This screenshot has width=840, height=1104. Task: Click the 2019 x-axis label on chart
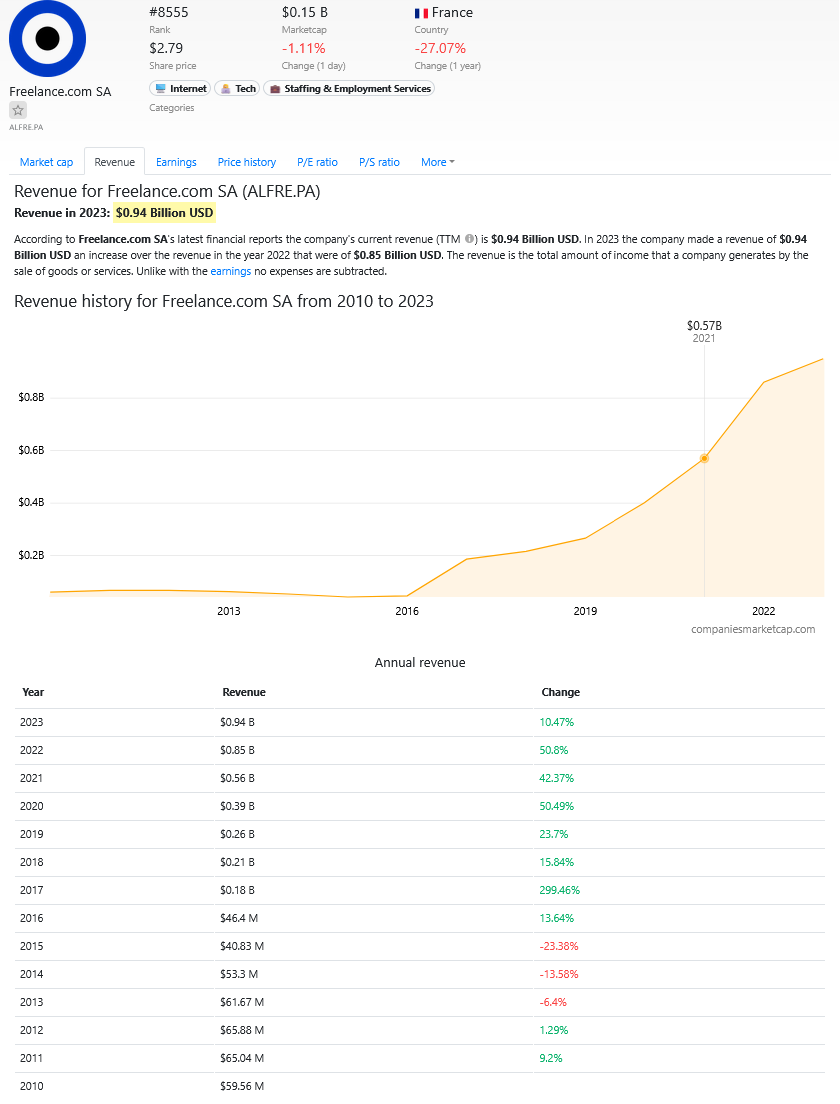click(585, 611)
